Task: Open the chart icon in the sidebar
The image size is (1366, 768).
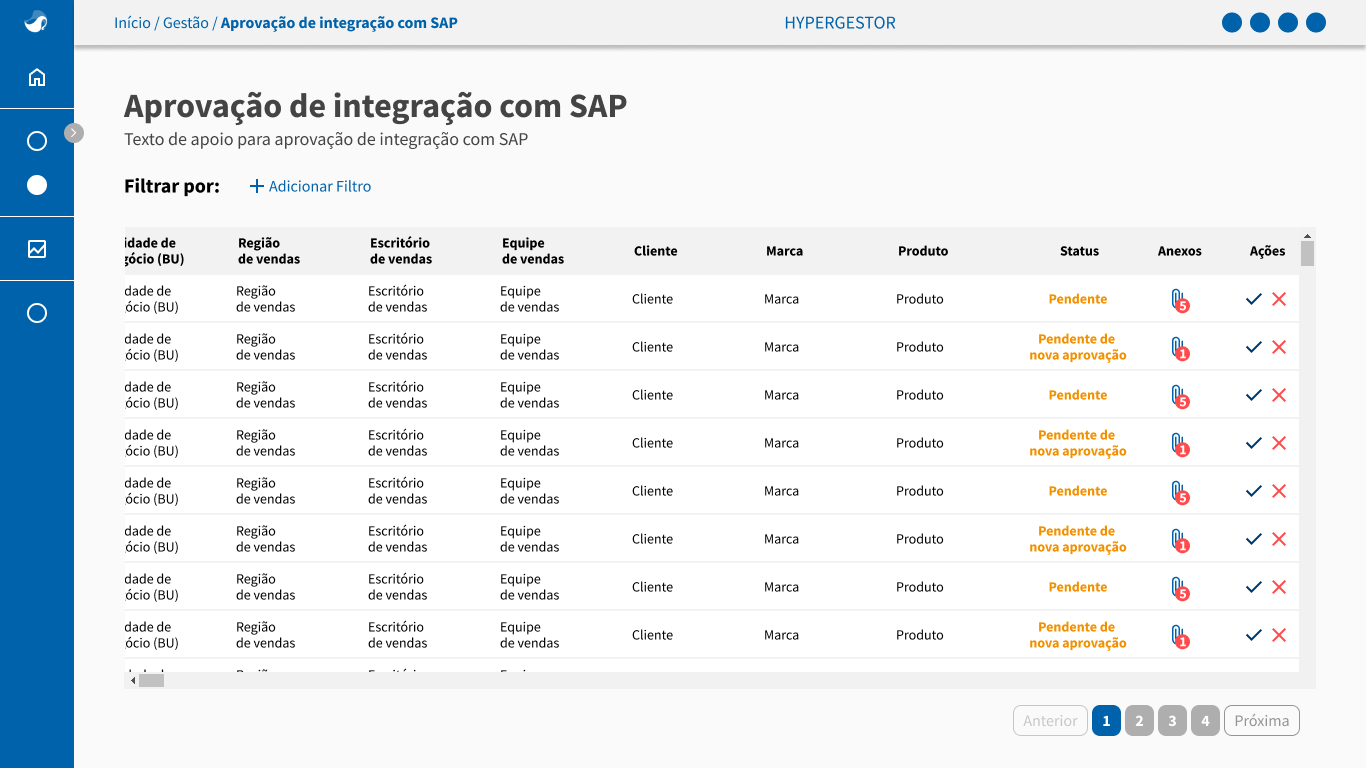Action: pos(37,249)
